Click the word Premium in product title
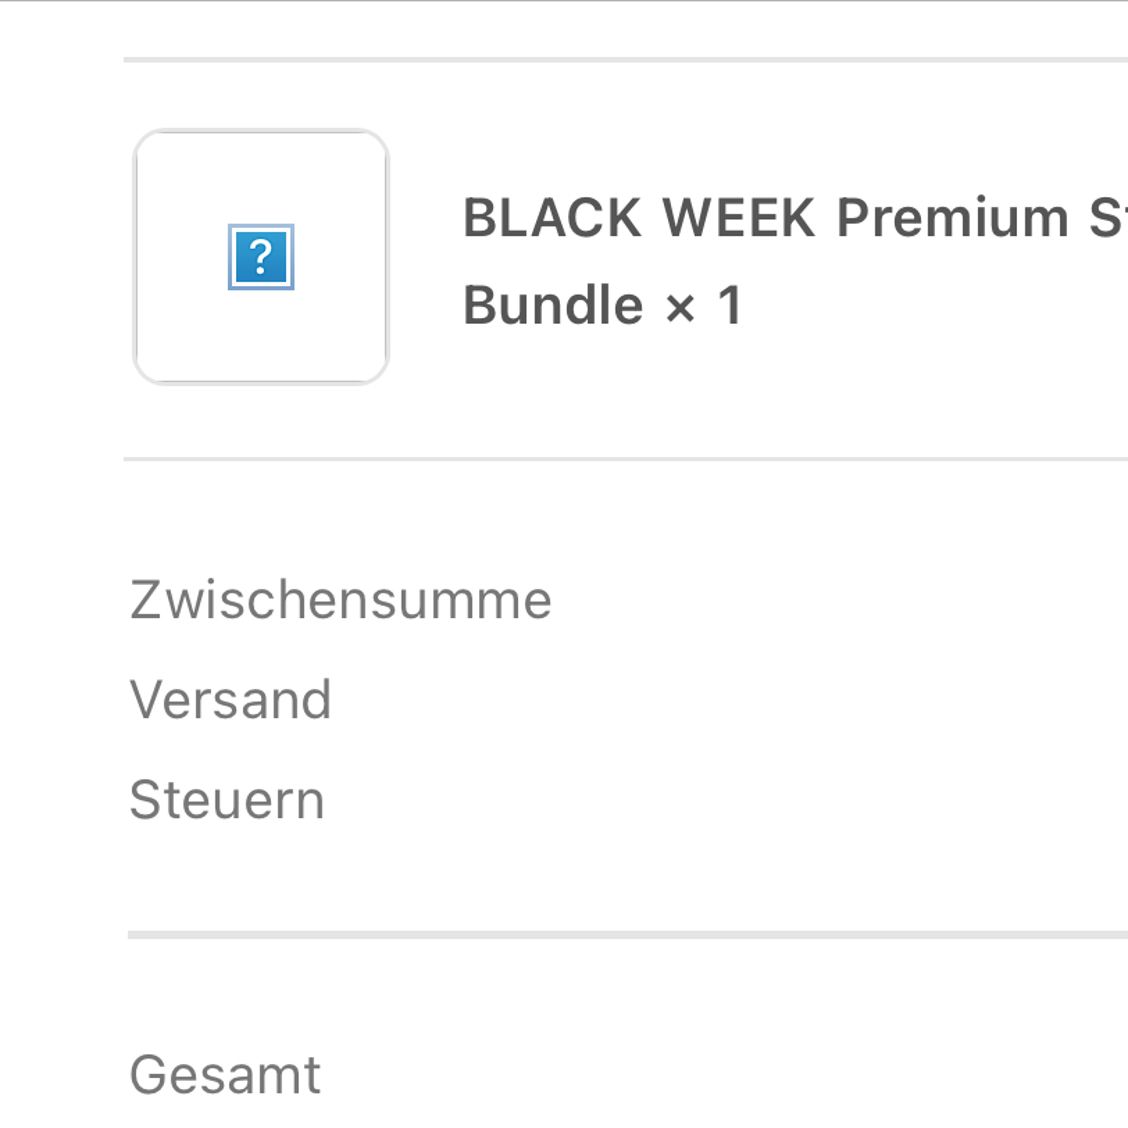 tap(952, 217)
